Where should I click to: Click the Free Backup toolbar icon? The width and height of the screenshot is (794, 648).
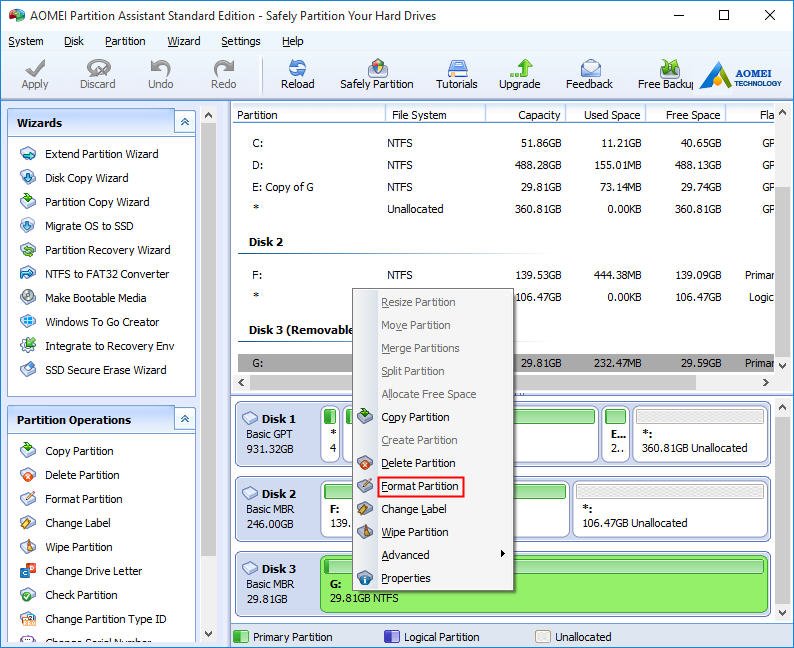pyautogui.click(x=665, y=74)
